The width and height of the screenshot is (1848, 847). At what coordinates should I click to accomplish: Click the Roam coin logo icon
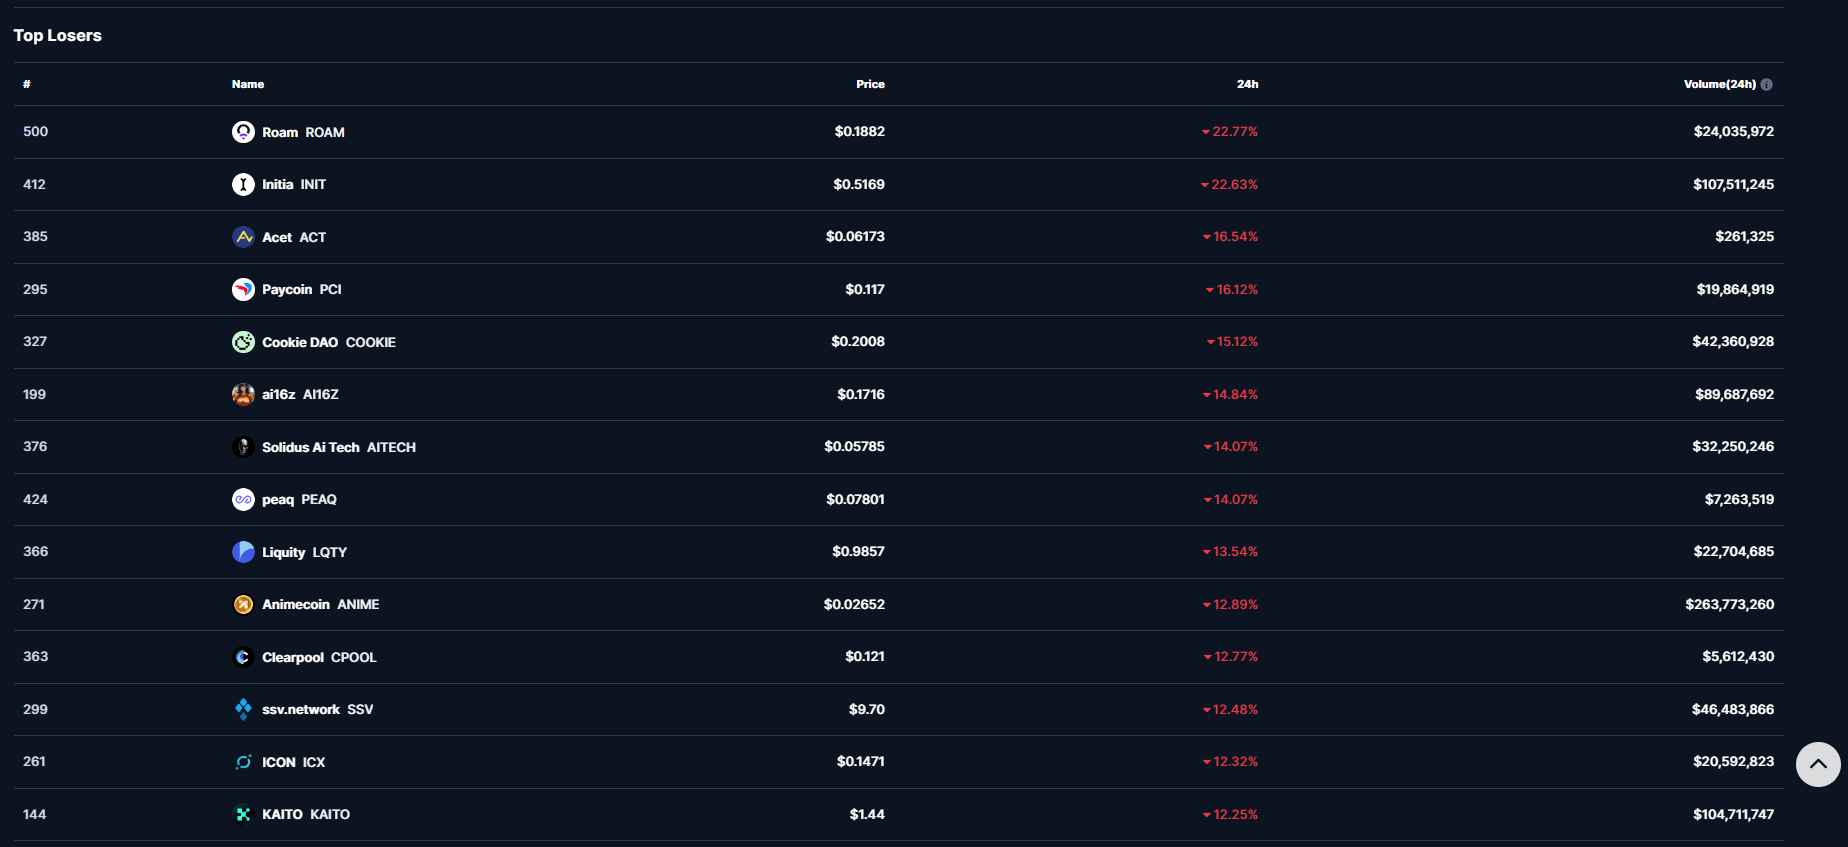(243, 132)
